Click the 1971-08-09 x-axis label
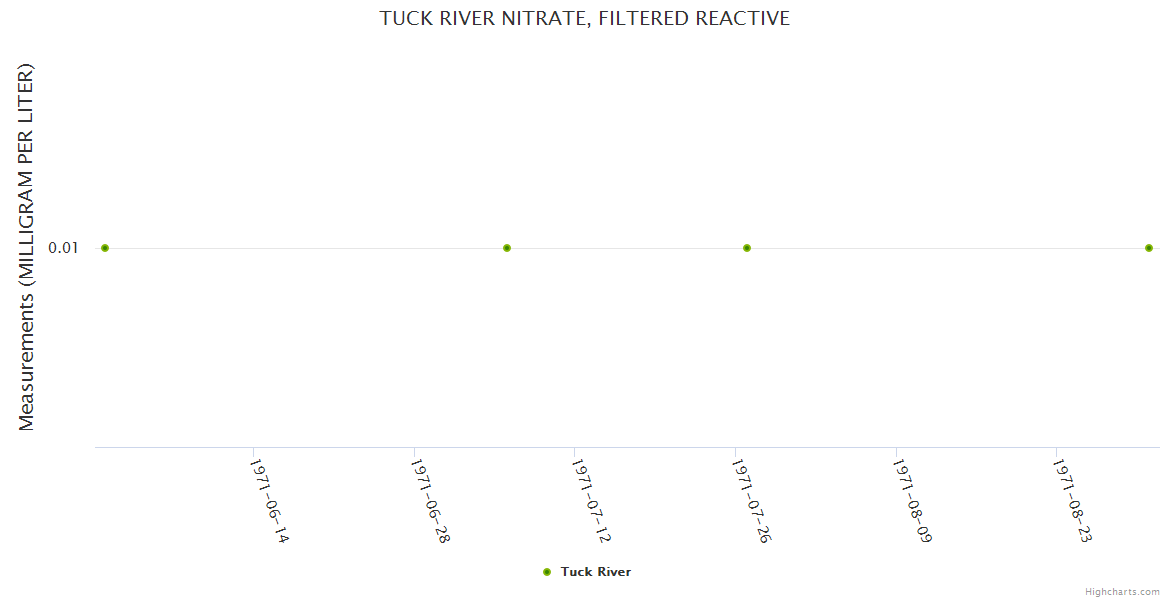The width and height of the screenshot is (1170, 600). [912, 501]
